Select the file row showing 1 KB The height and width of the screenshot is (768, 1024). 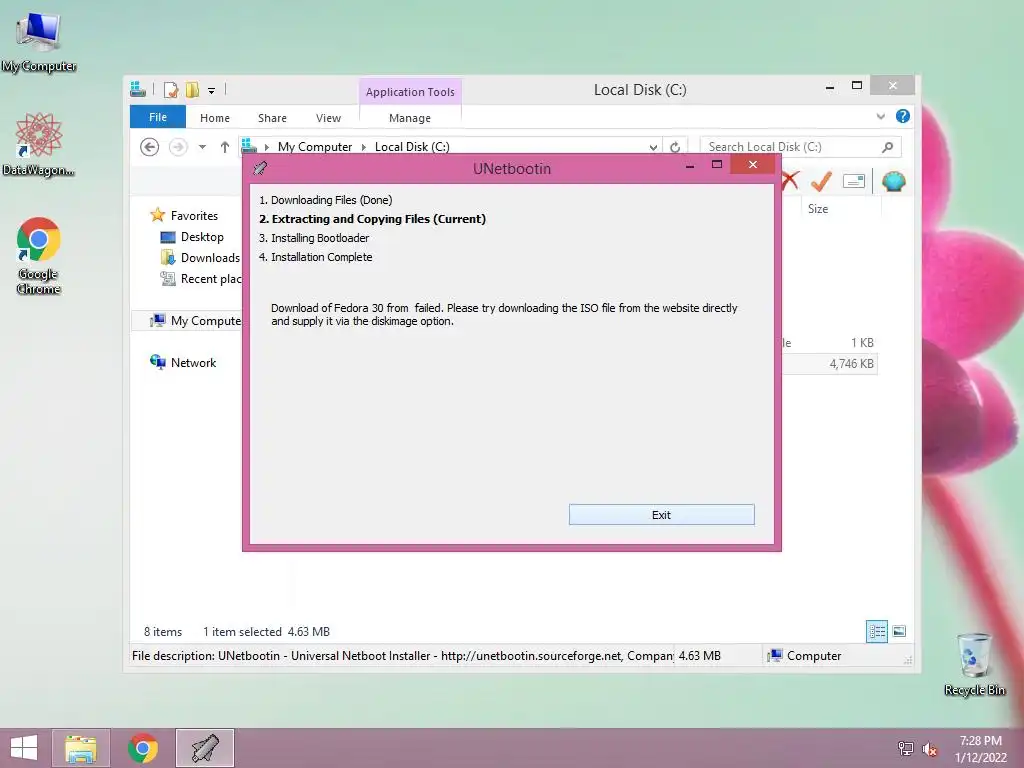point(829,343)
